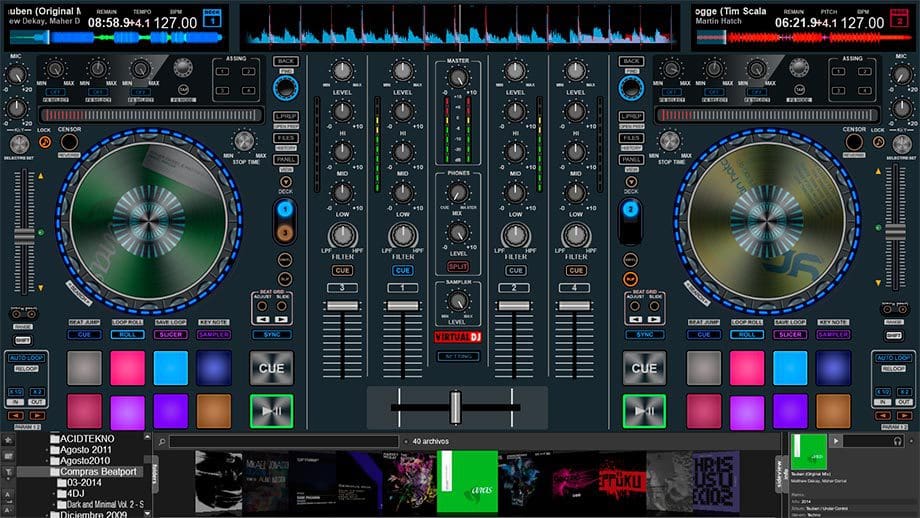Set loop IN point on left deck

[16, 402]
